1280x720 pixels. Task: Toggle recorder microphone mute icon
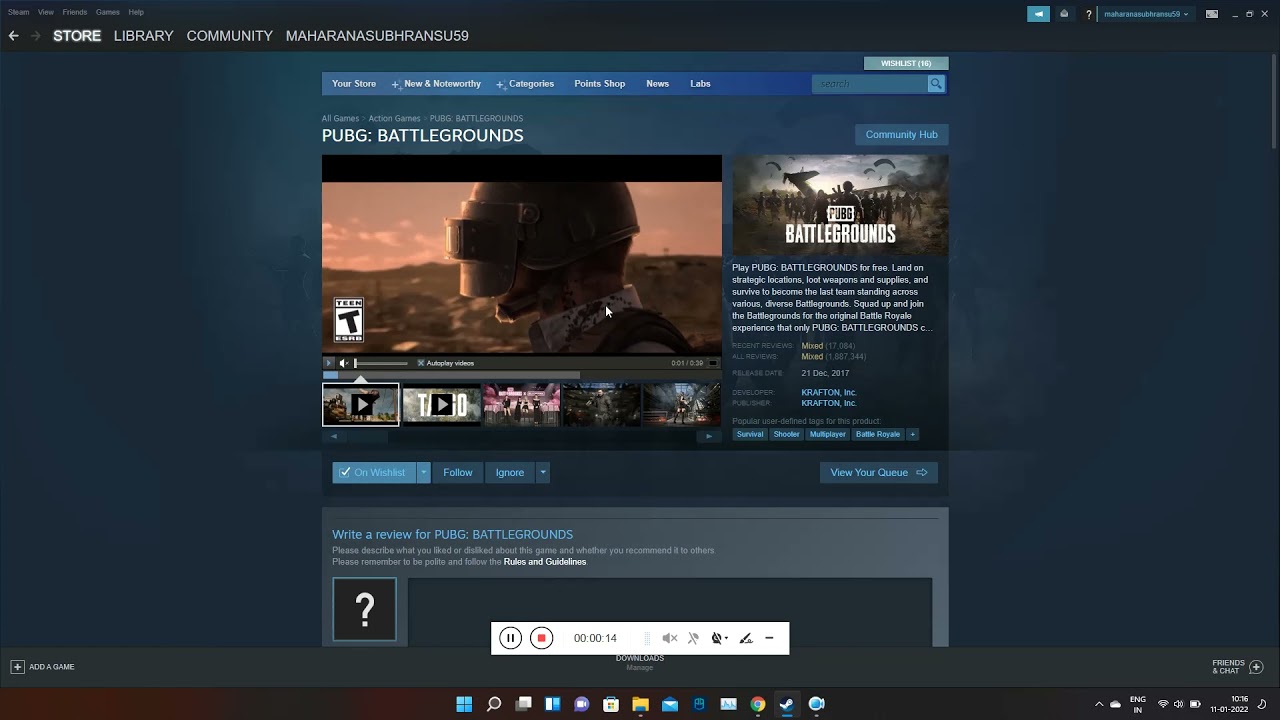click(693, 638)
